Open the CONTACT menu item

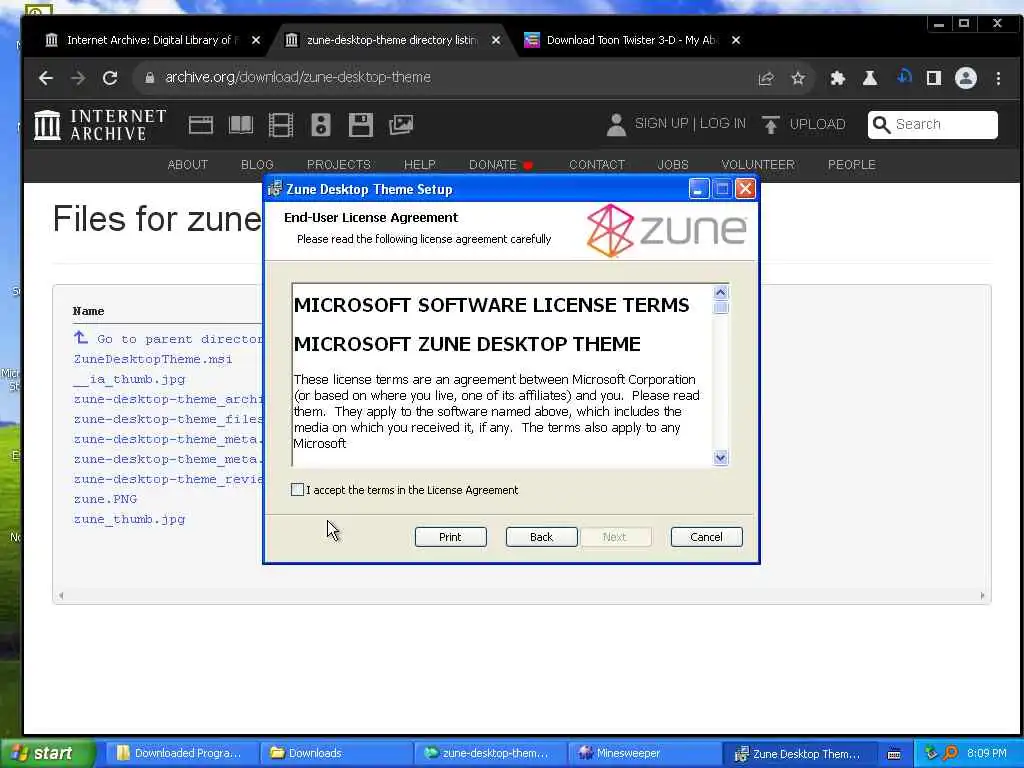coord(596,165)
